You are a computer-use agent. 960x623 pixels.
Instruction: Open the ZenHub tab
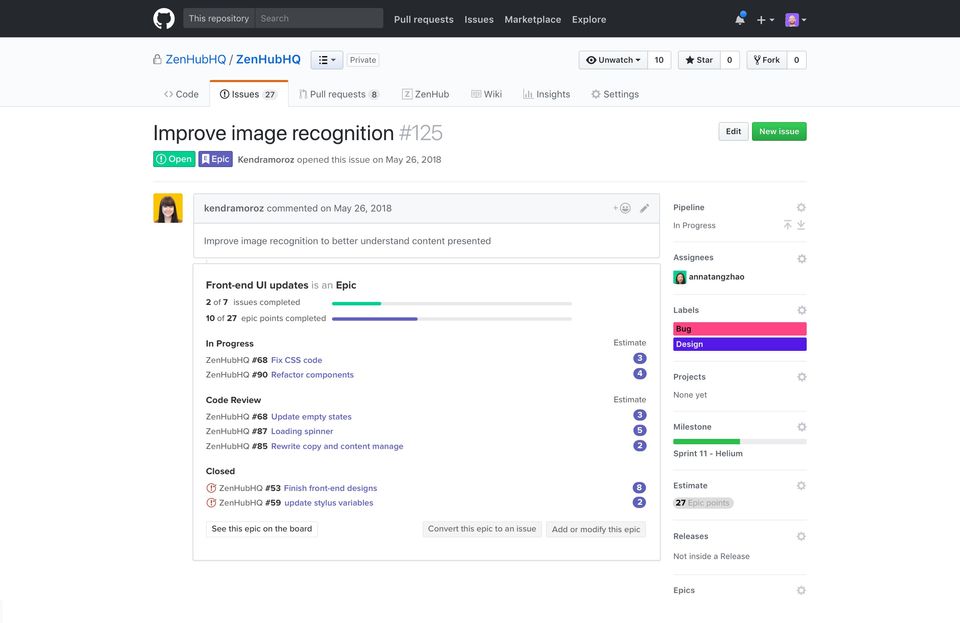[x=425, y=94]
